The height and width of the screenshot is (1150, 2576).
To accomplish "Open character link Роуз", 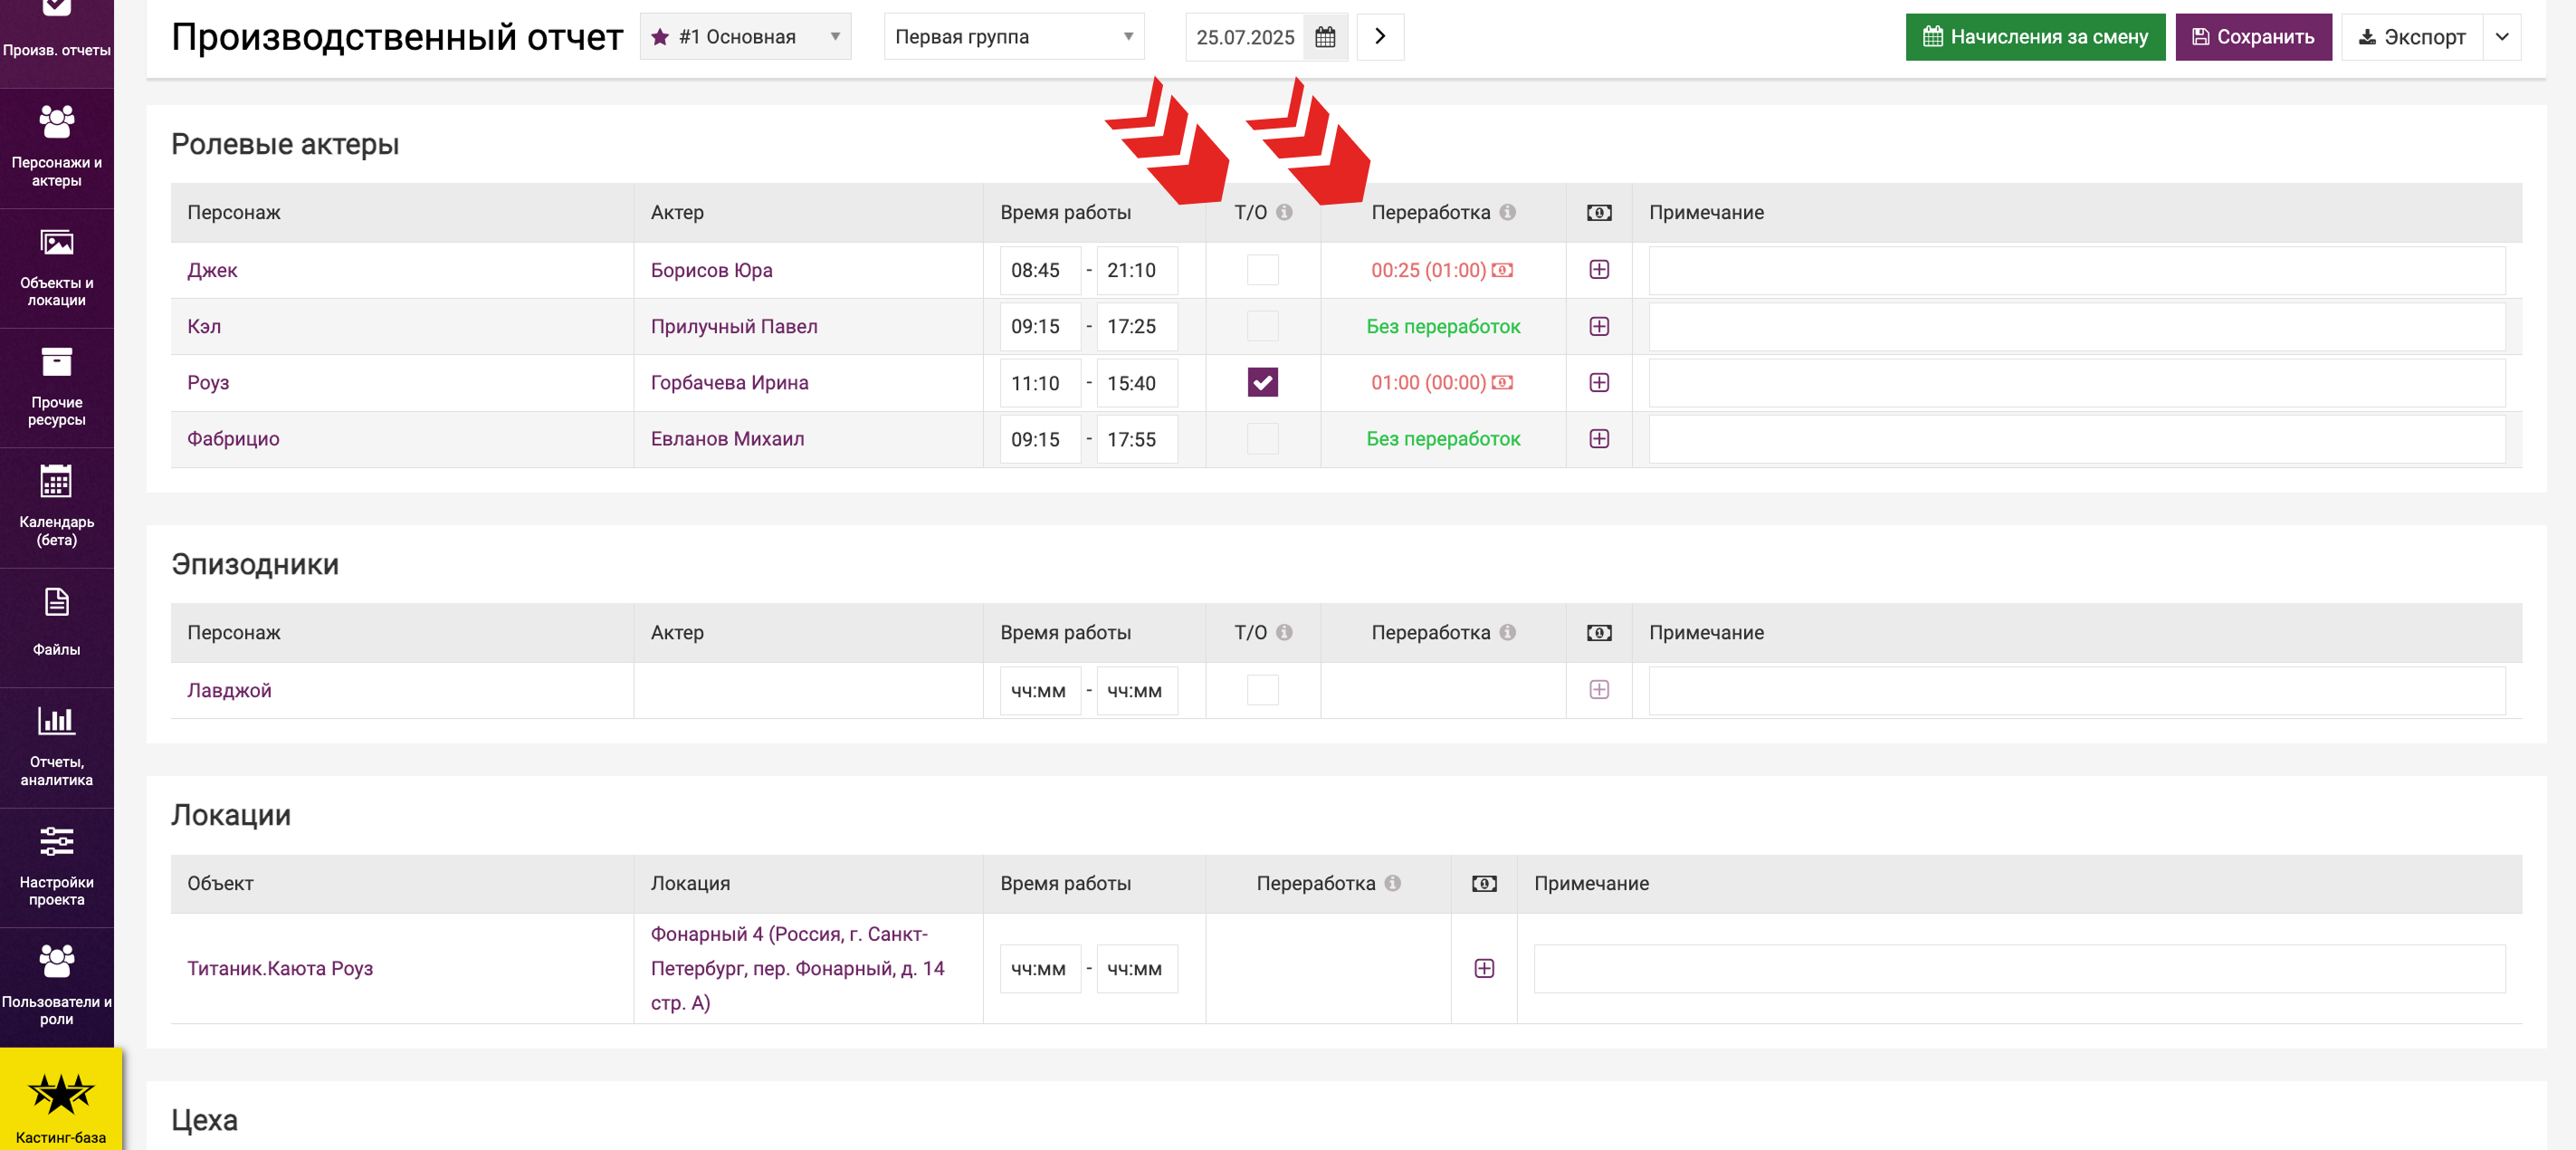I will point(208,382).
